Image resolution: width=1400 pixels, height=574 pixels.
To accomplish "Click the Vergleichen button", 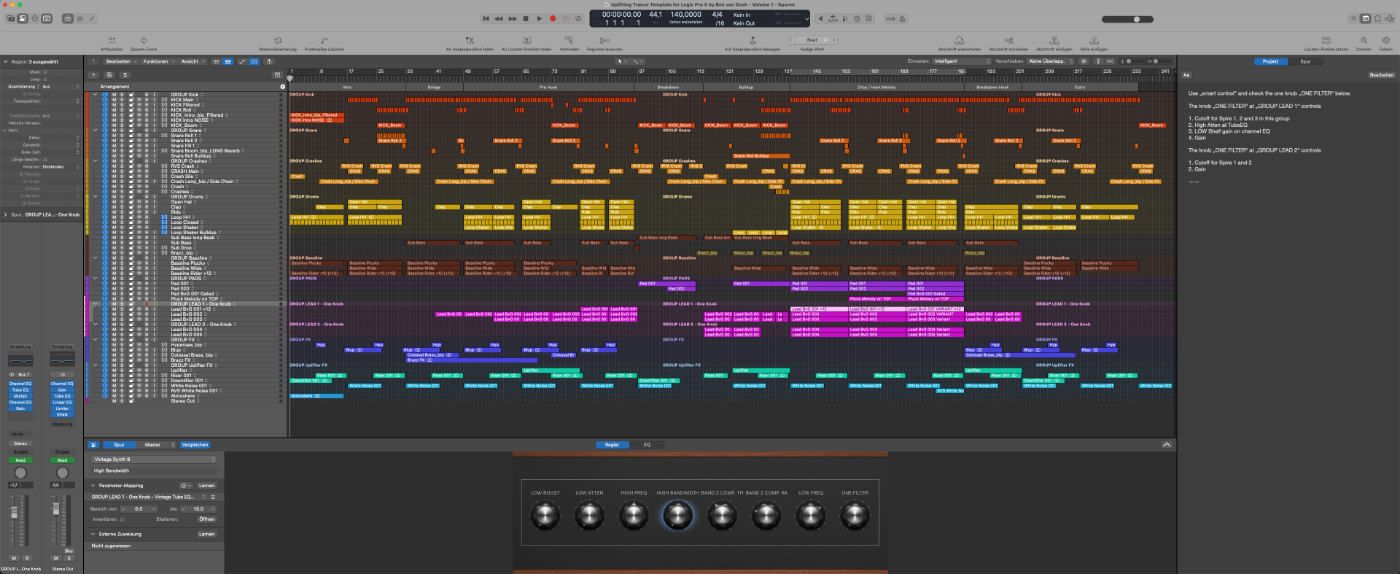I will [x=194, y=445].
